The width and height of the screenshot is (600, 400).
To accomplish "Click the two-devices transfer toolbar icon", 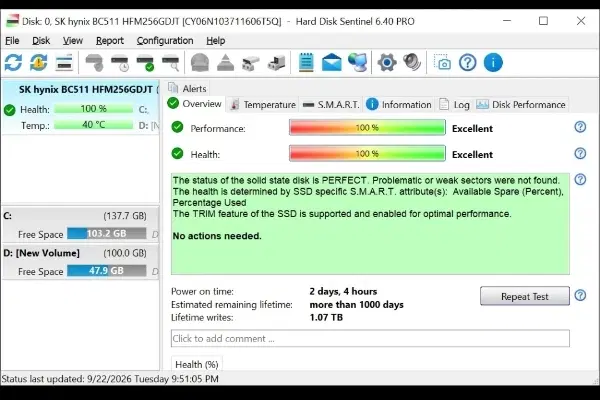I will 251,63.
